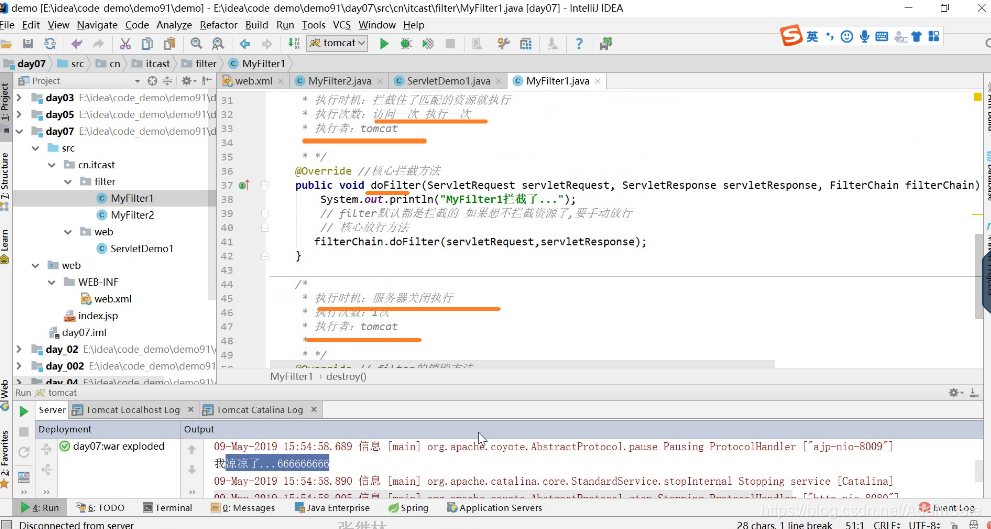The image size is (991, 529).
Task: Open Project Structure icon
Action: click(x=526, y=44)
